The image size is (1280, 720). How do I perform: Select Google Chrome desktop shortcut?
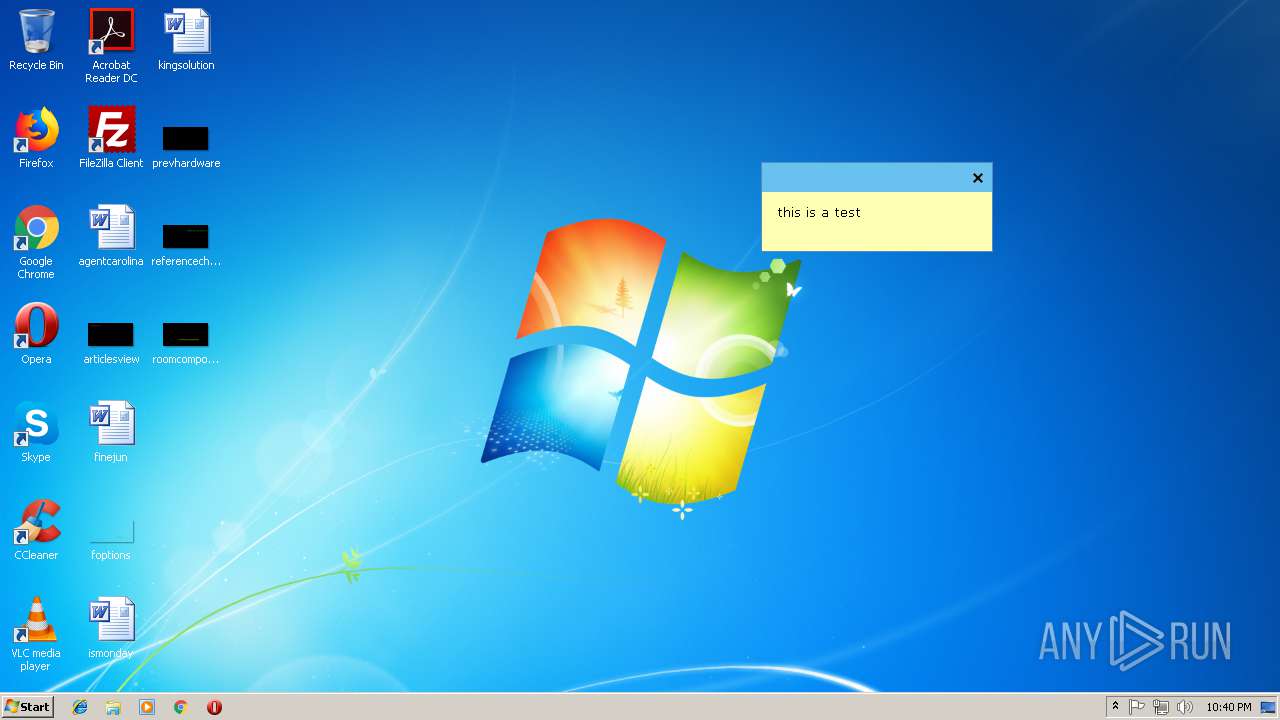[x=36, y=242]
